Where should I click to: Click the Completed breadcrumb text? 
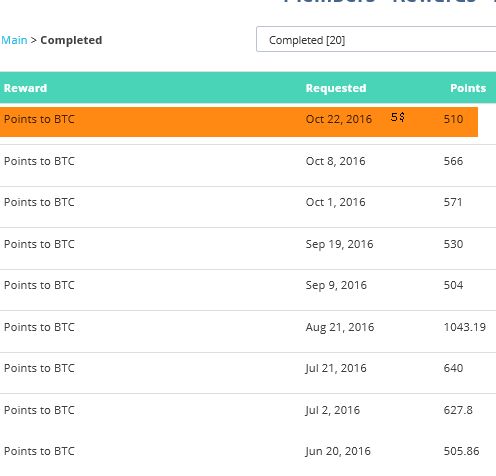[x=71, y=40]
